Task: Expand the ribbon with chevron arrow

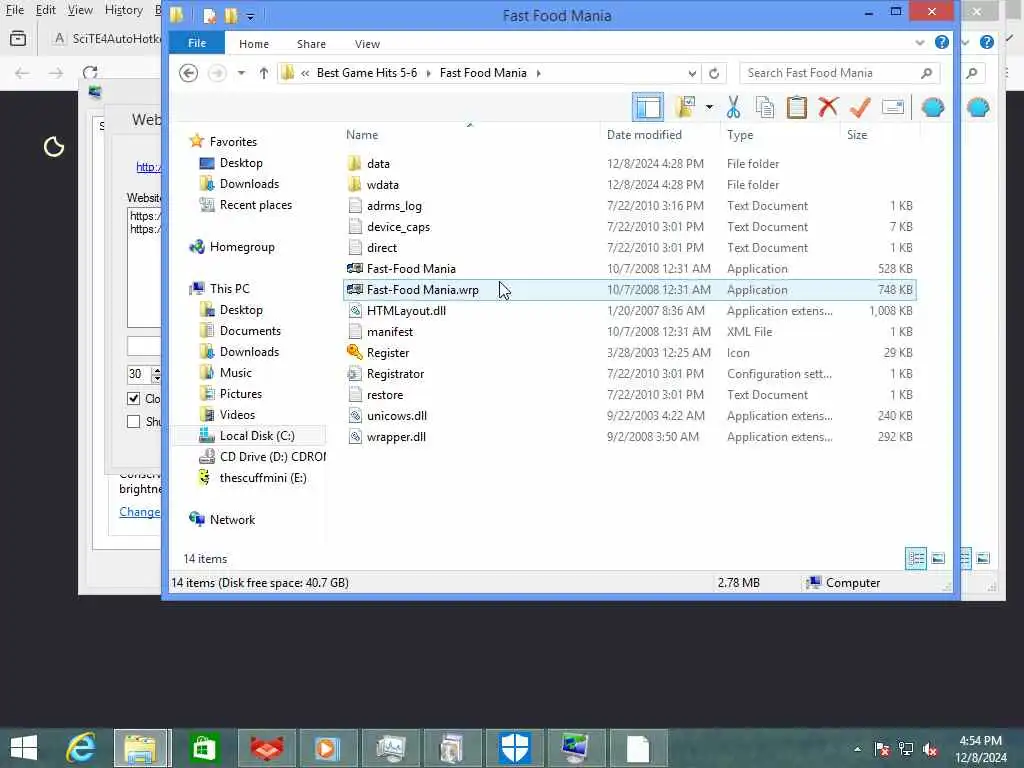Action: click(920, 43)
